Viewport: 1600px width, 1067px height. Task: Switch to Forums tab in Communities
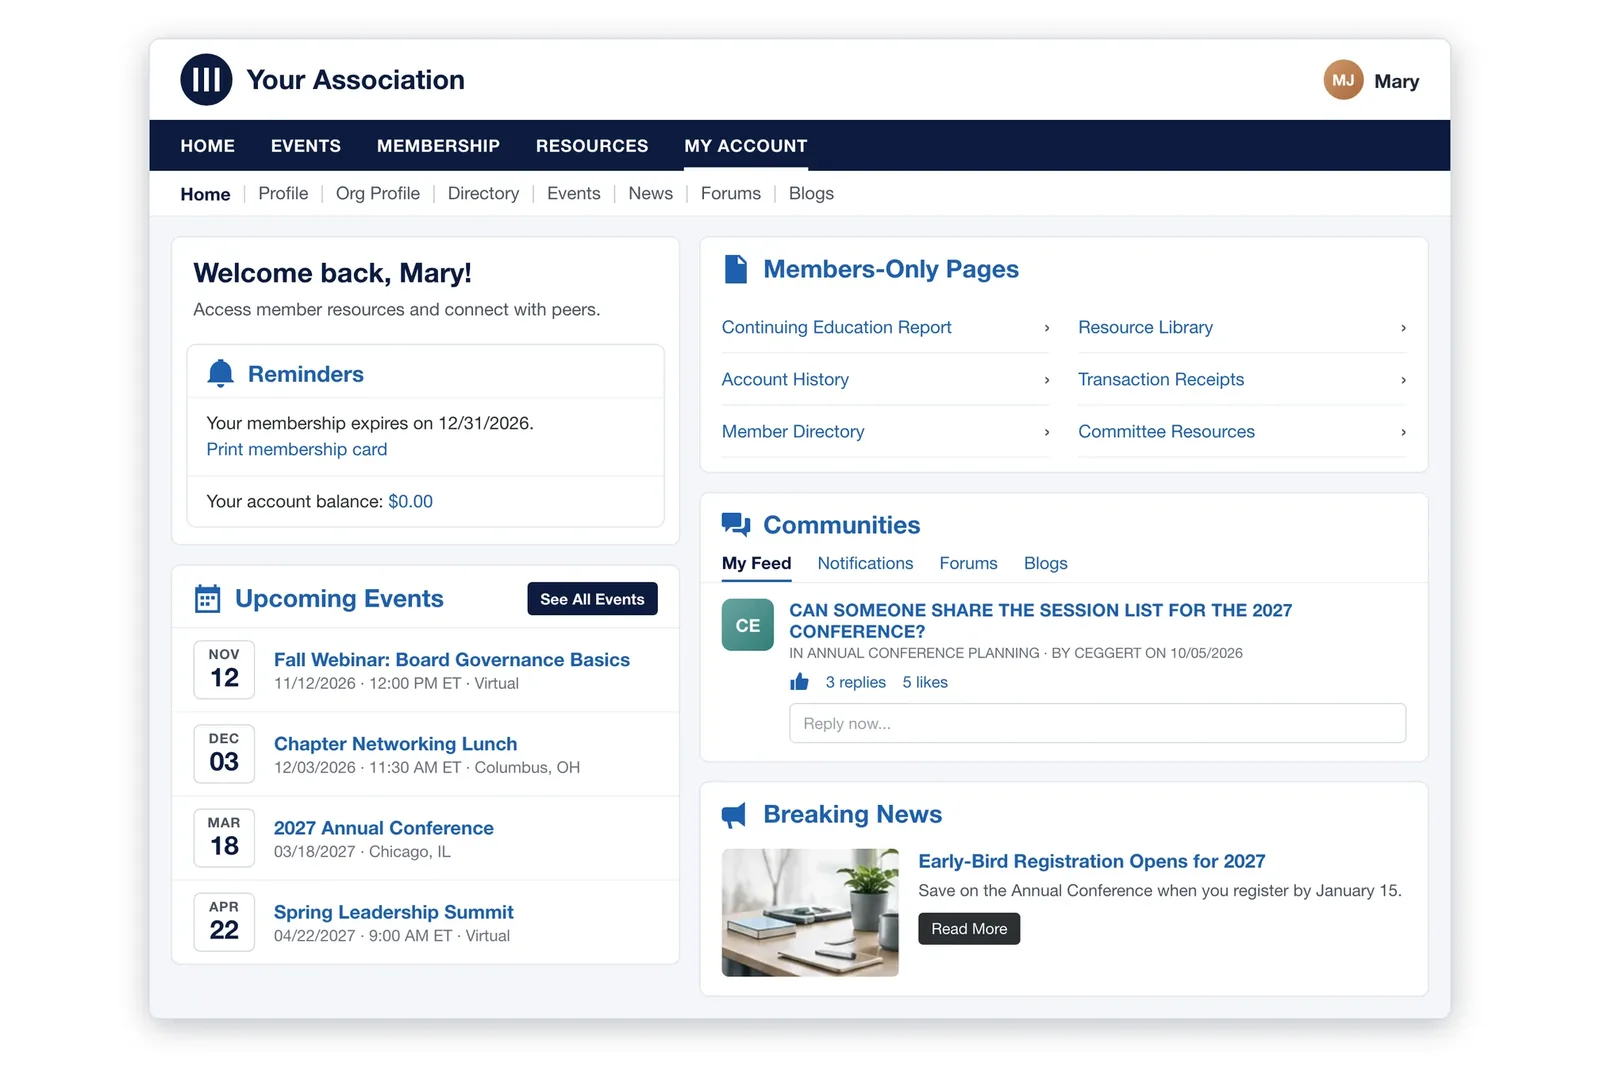click(x=968, y=563)
